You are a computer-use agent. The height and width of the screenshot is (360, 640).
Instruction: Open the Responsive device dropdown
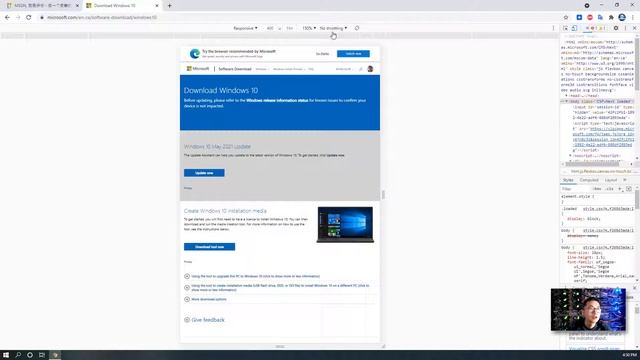point(245,28)
